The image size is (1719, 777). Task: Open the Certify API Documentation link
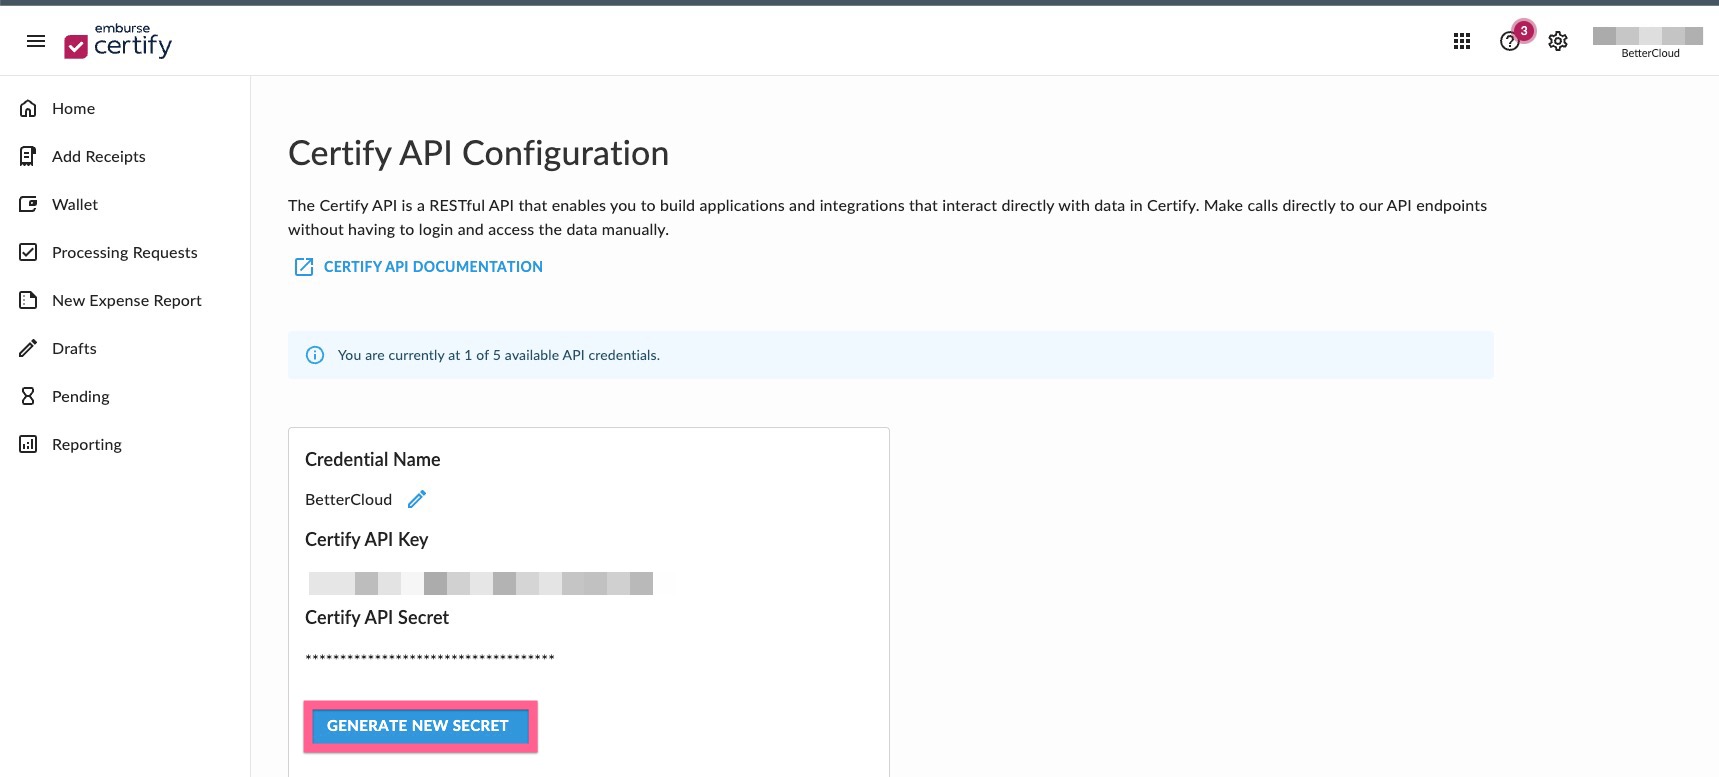pos(432,267)
